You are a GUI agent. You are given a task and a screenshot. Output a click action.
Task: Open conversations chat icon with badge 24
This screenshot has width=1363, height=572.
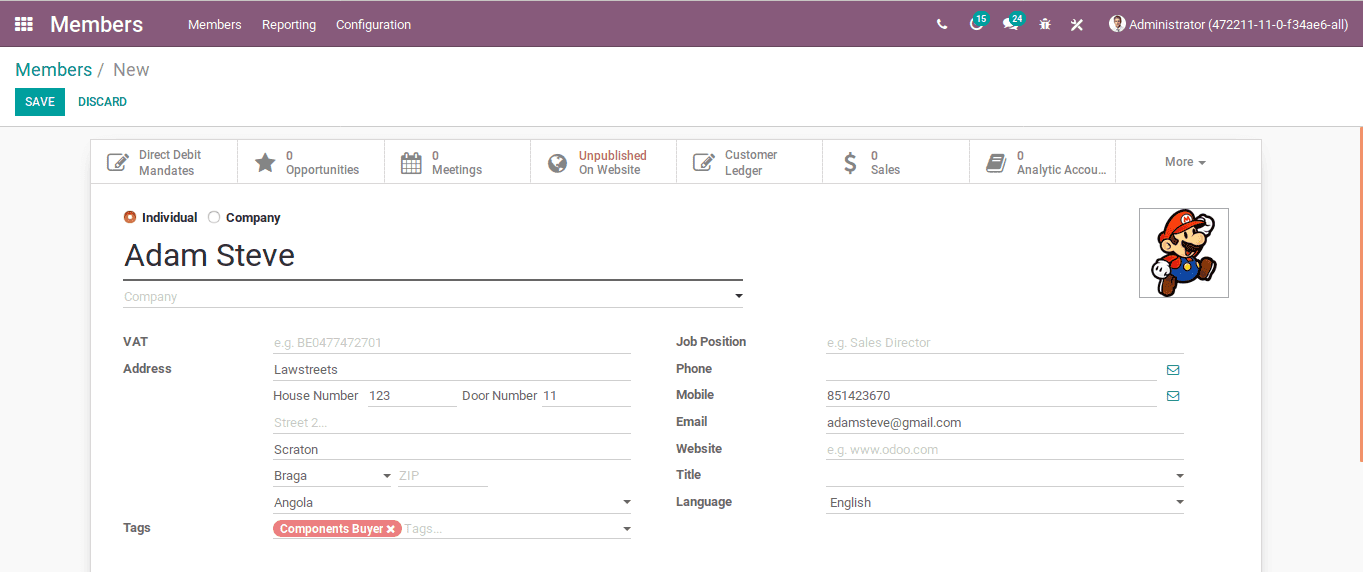coord(1011,23)
